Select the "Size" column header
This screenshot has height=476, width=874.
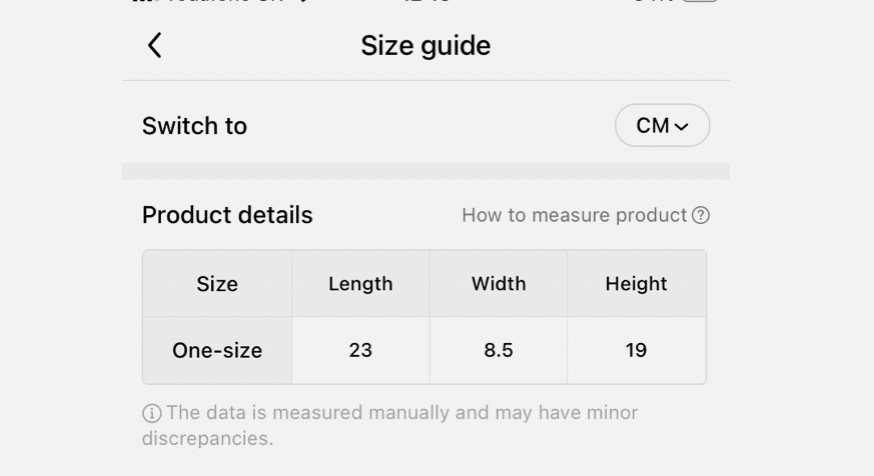217,284
